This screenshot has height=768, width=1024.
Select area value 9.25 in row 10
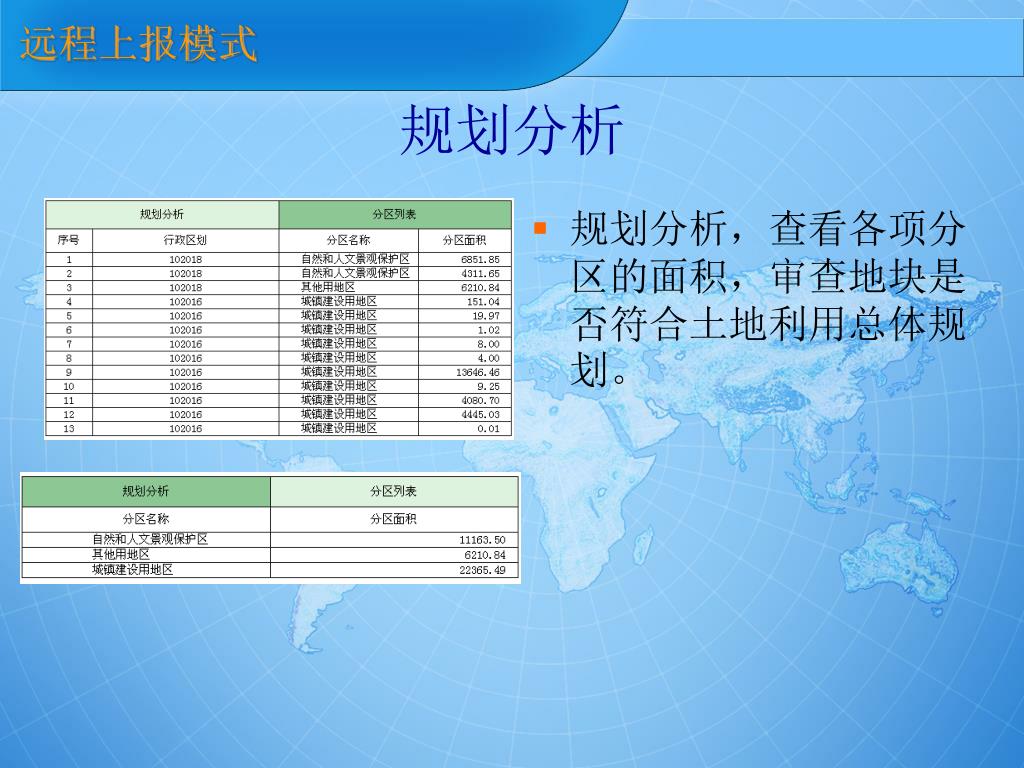click(488, 387)
